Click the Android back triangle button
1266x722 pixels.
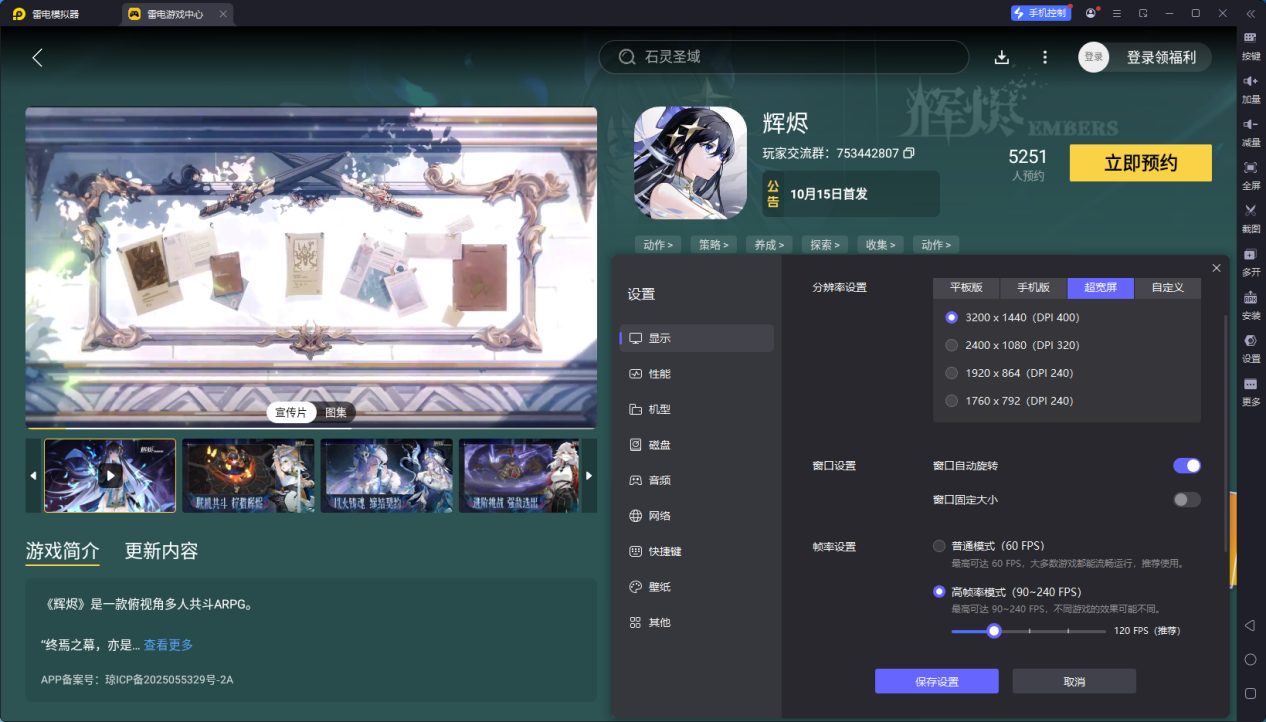pyautogui.click(x=1250, y=625)
